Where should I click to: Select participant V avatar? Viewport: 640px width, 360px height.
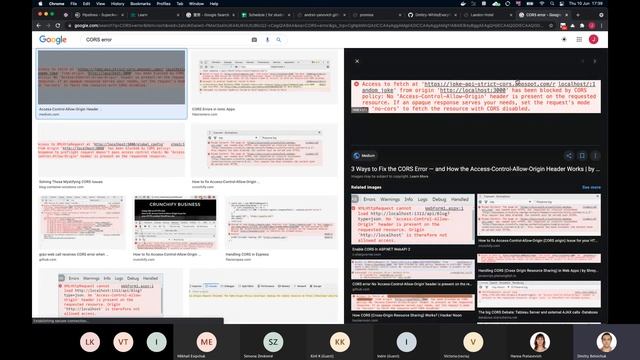[x=473, y=342]
